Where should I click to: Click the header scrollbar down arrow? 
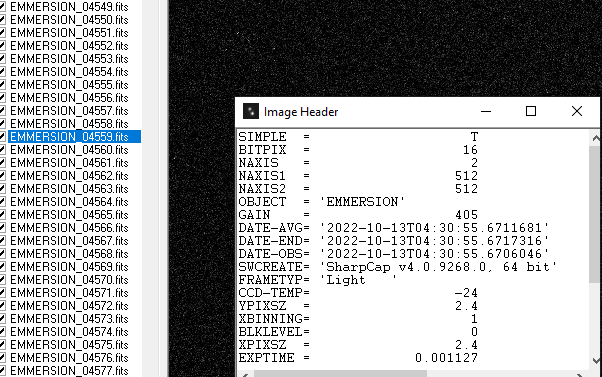(595, 360)
